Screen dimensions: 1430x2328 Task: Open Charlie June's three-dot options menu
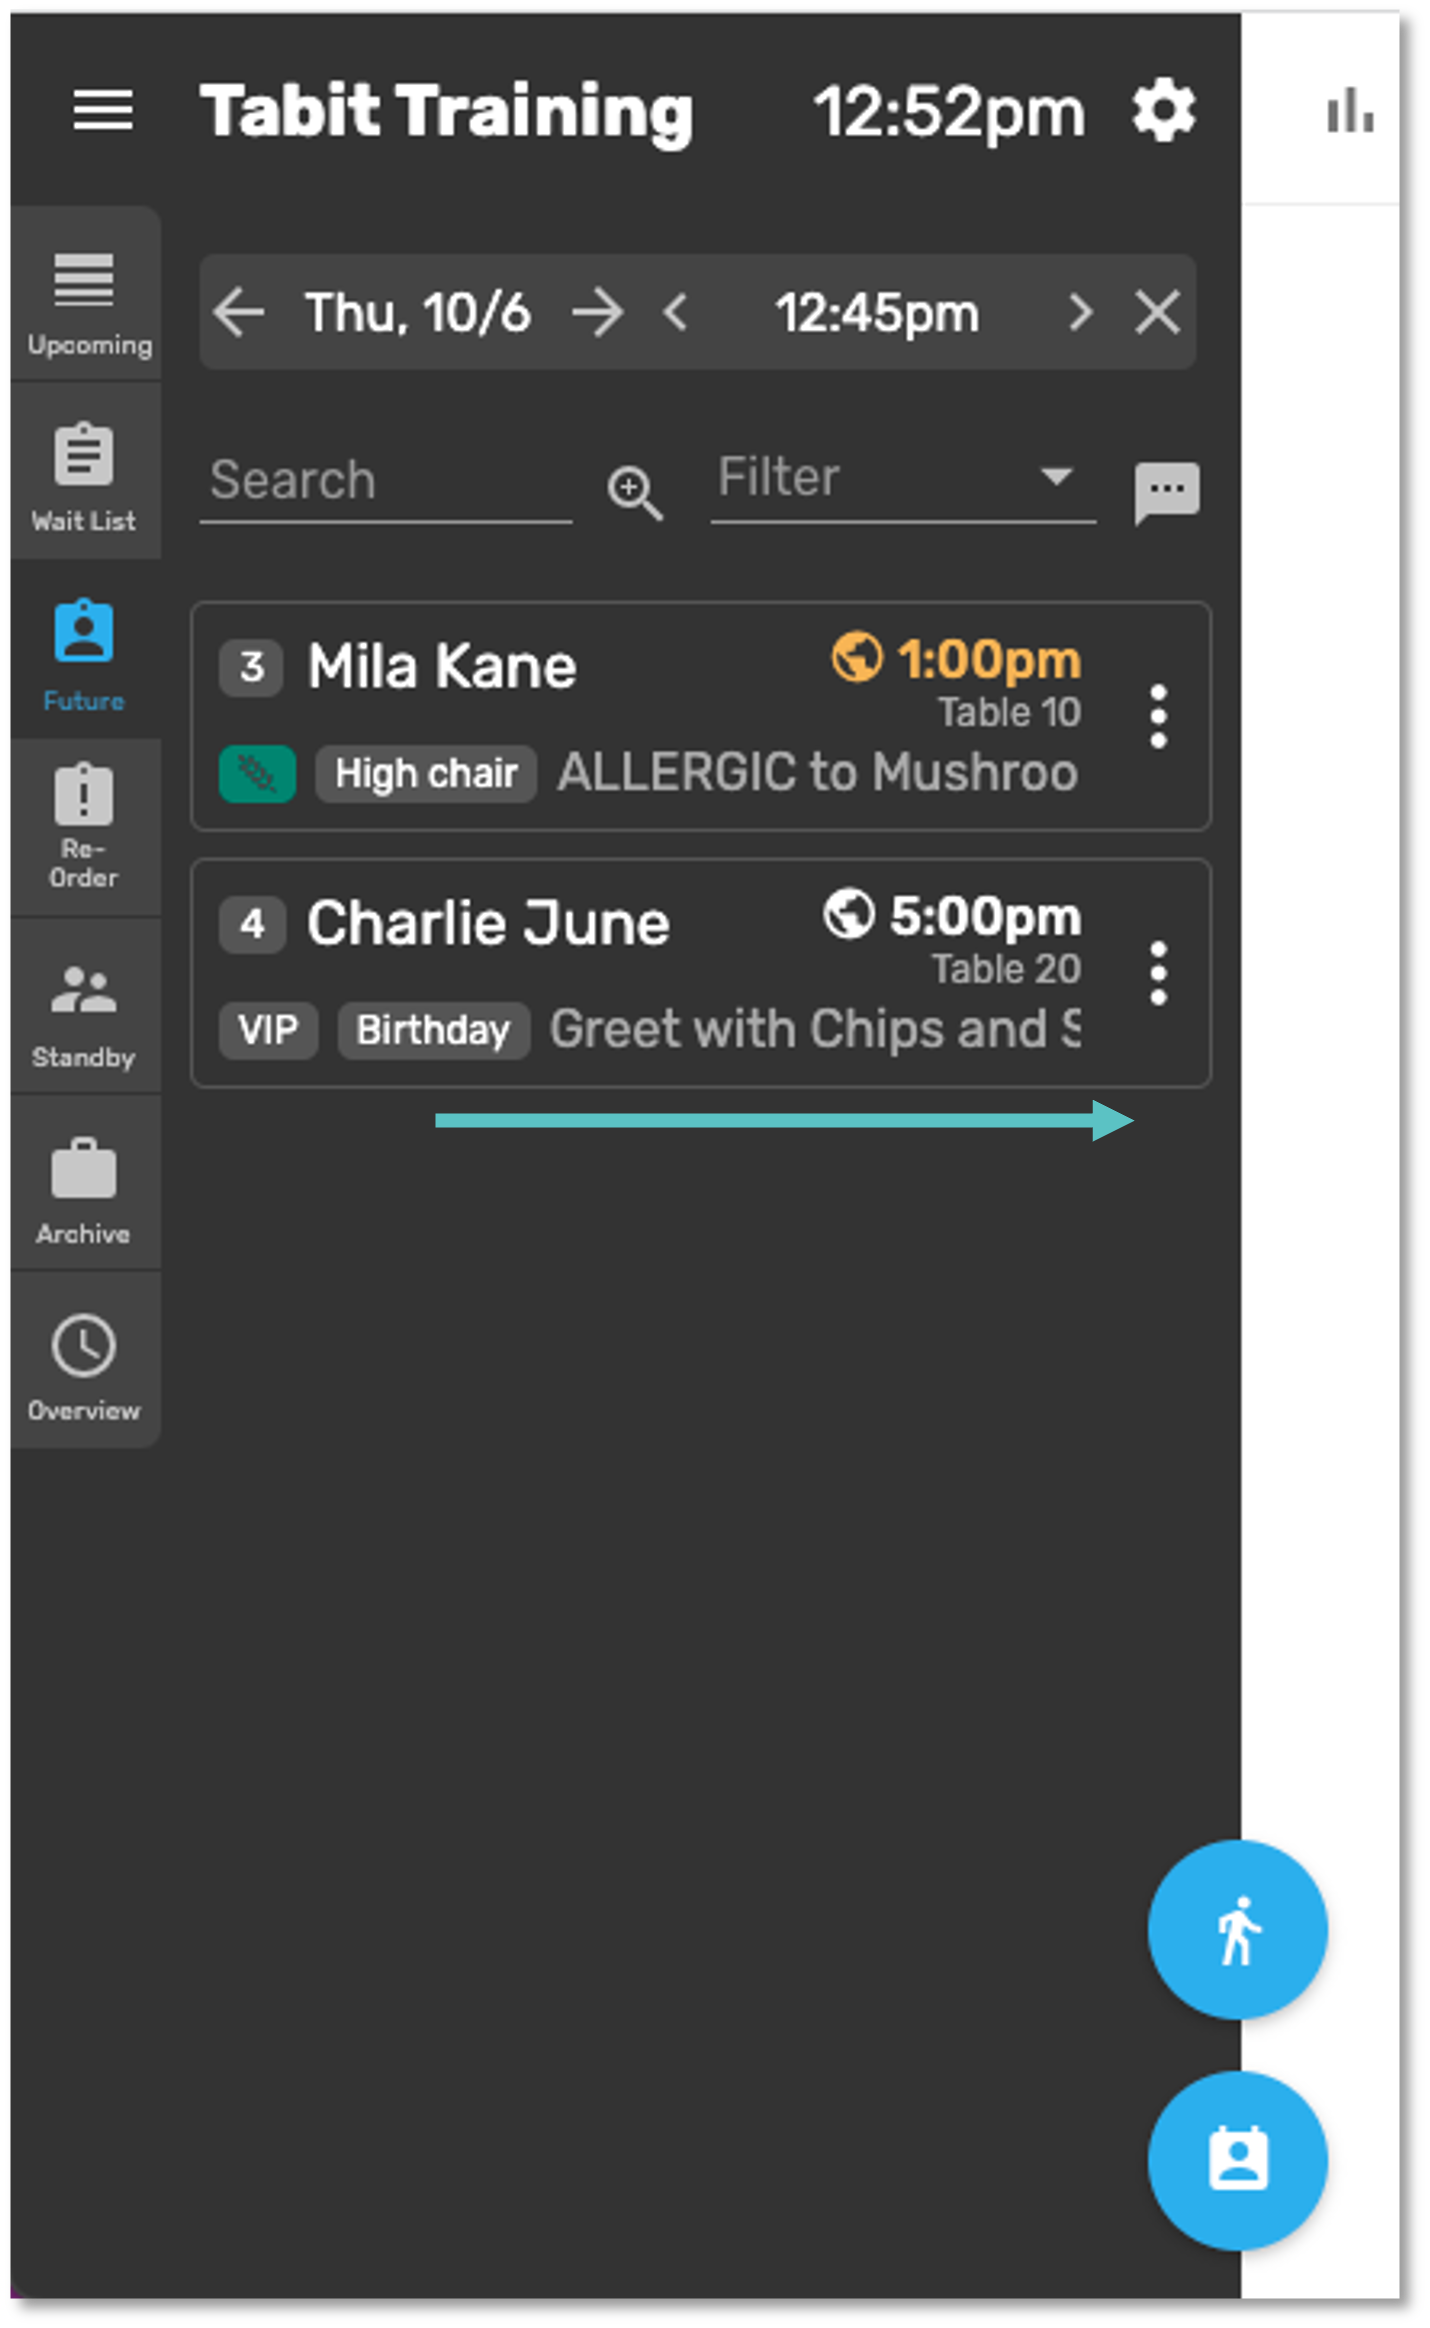click(1158, 973)
